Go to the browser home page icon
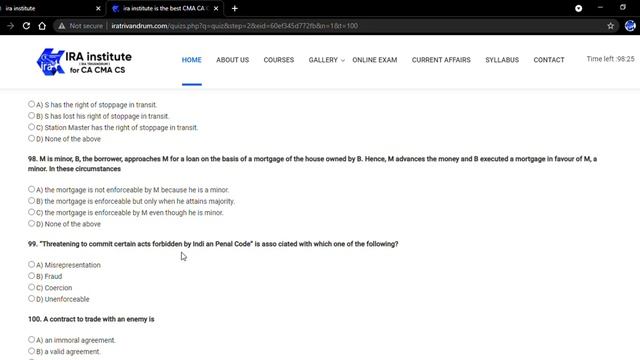640x360 pixels. [42, 26]
